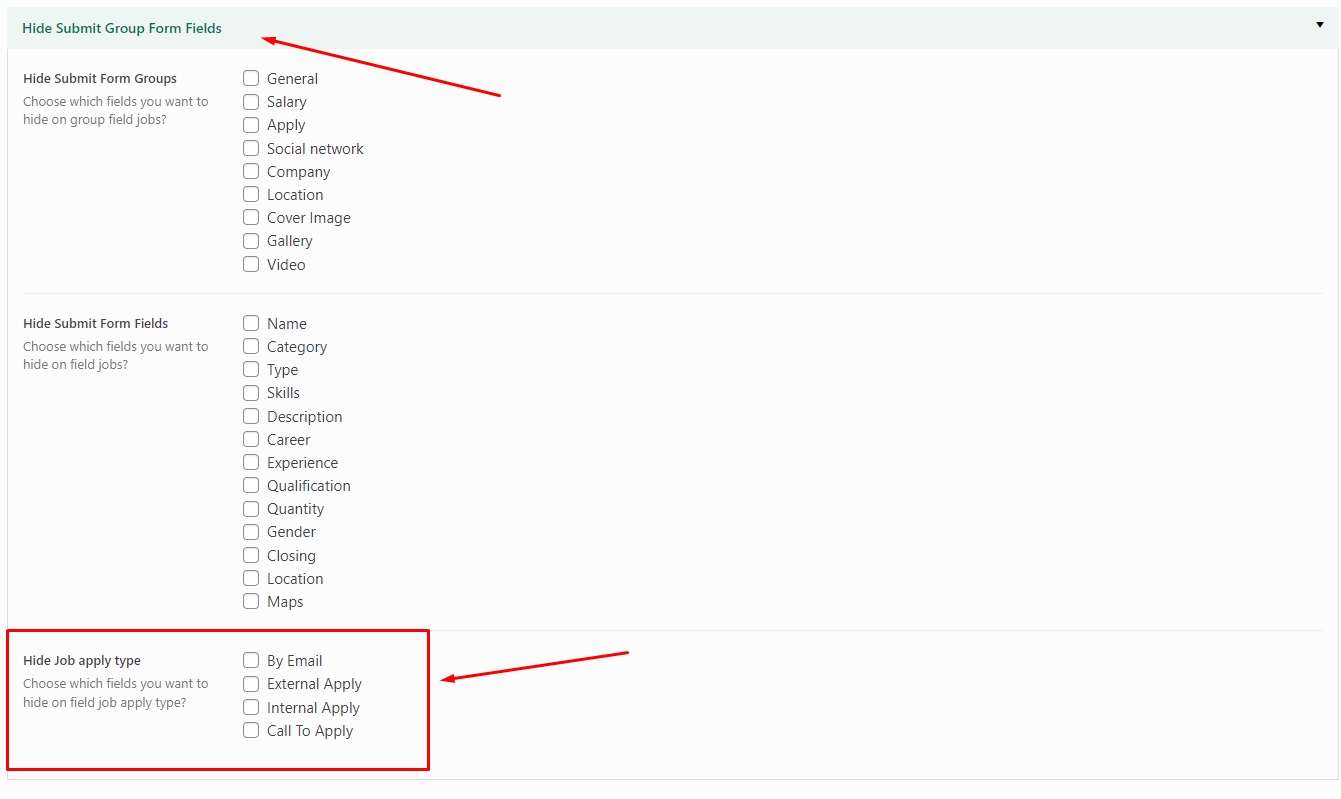This screenshot has height=799, width=1341.
Task: Select the Skills checkbox
Action: (251, 392)
